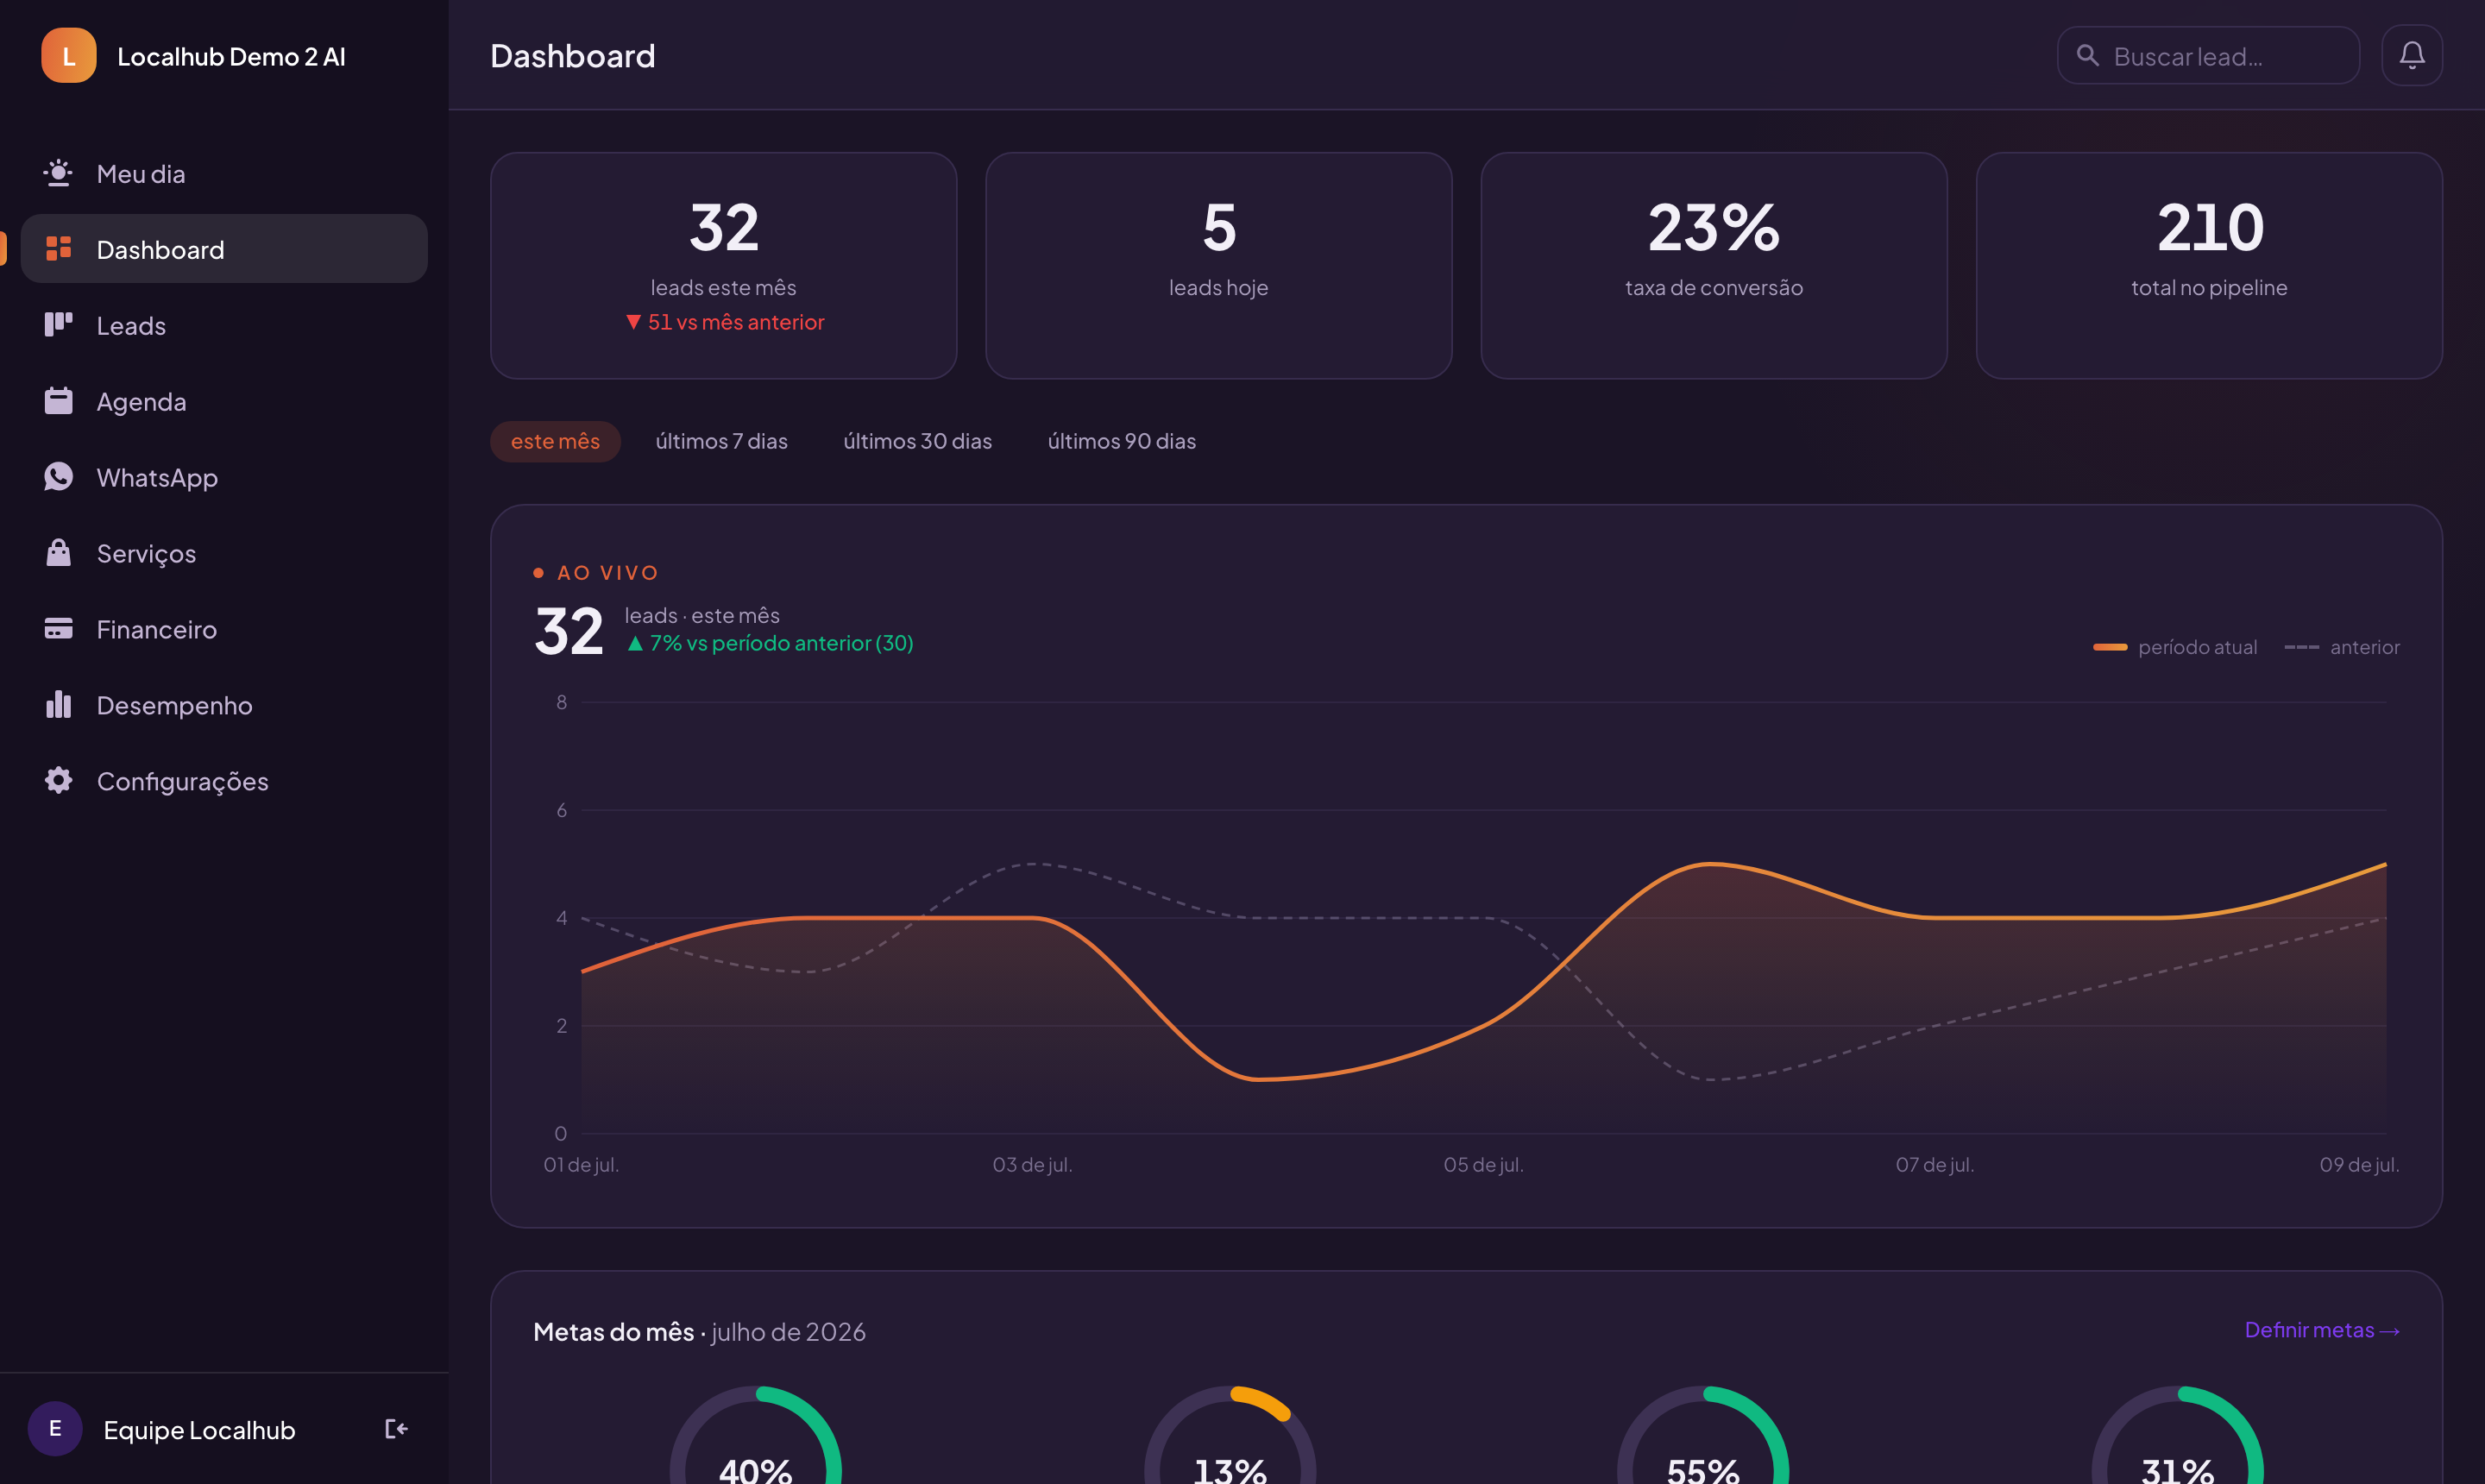Image resolution: width=2485 pixels, height=1484 pixels.
Task: Switch to 'últimos 7 dias' filter
Action: click(721, 441)
